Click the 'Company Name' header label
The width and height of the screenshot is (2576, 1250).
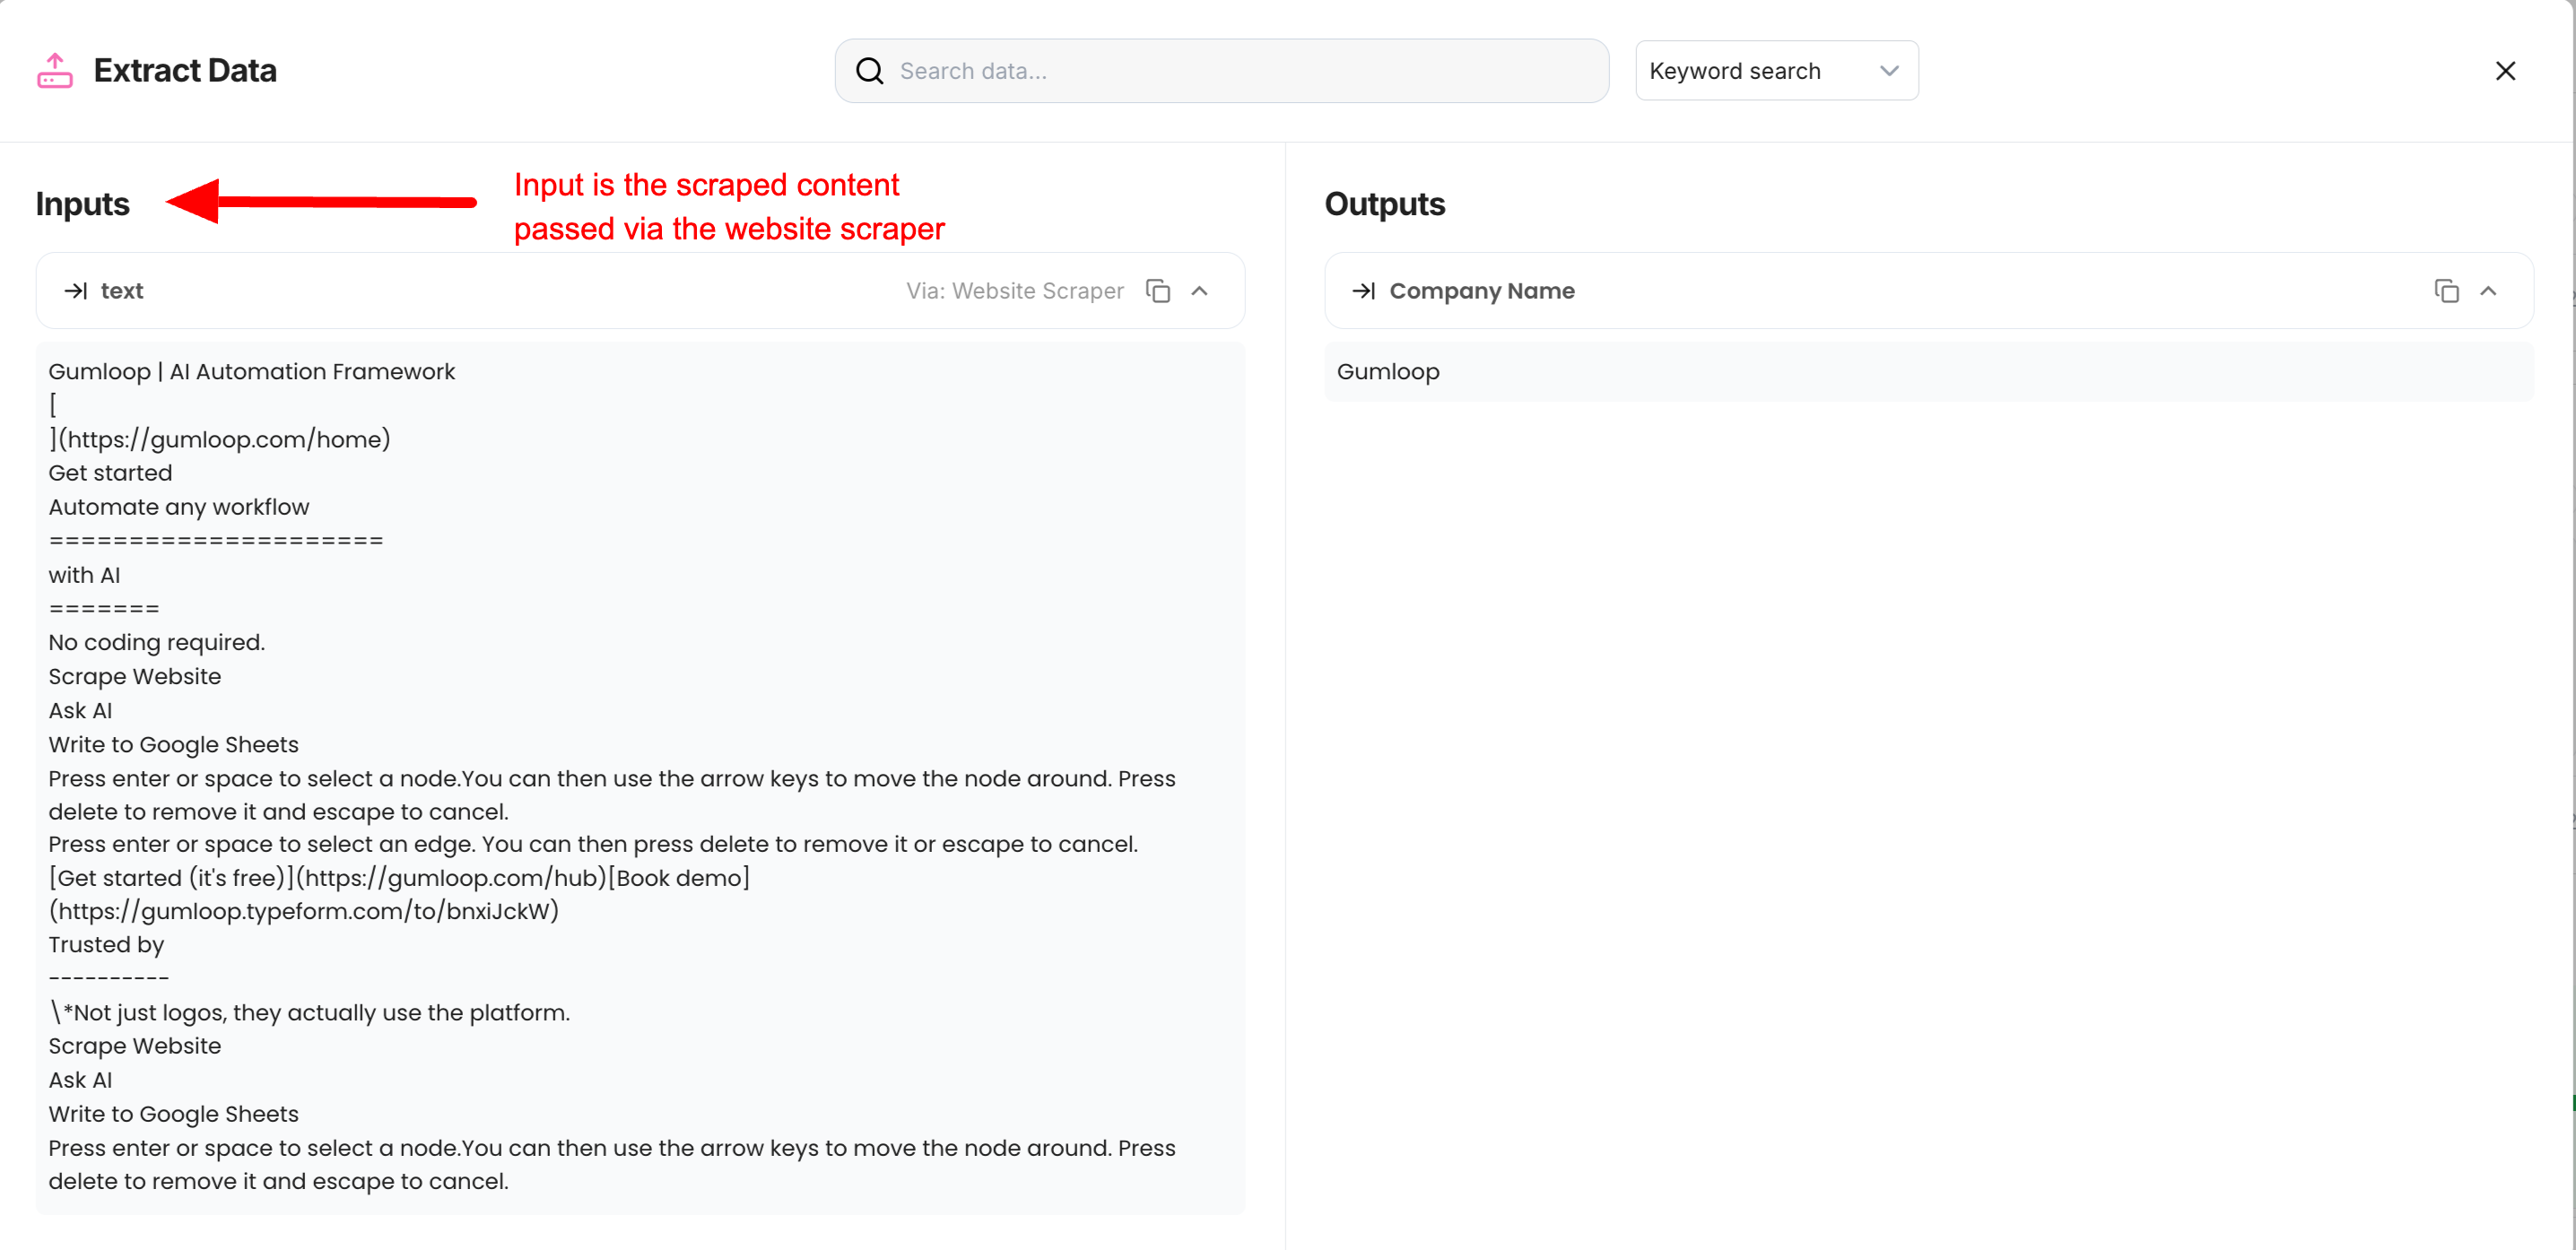coord(1481,291)
